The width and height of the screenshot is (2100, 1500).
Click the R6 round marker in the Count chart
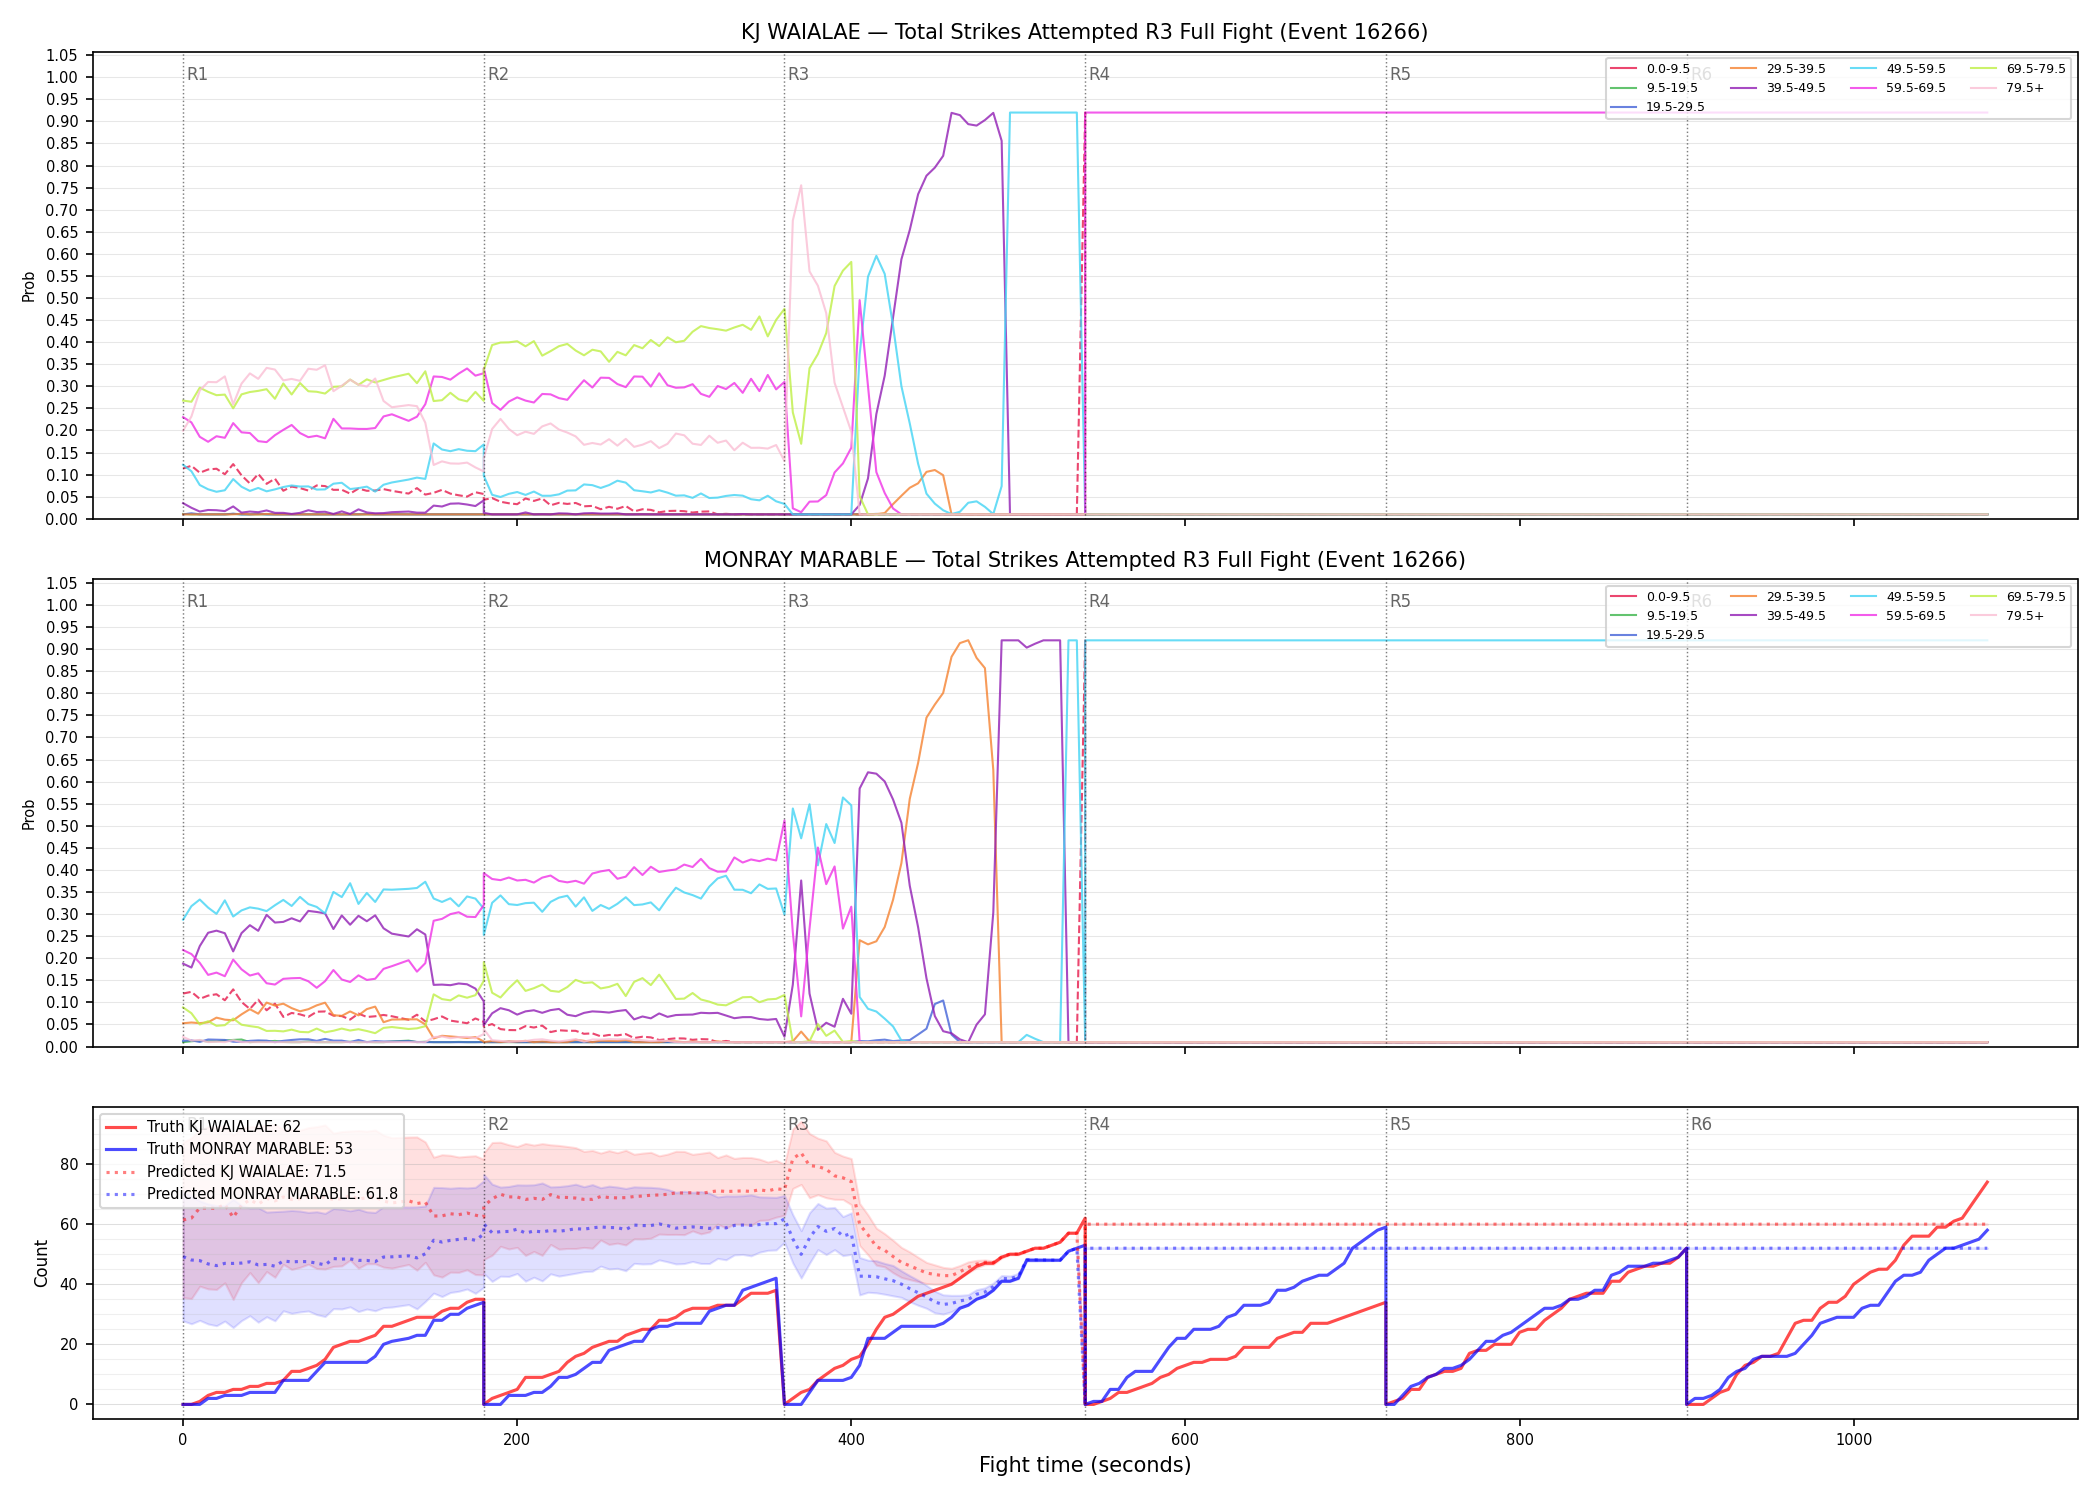coord(1701,1124)
